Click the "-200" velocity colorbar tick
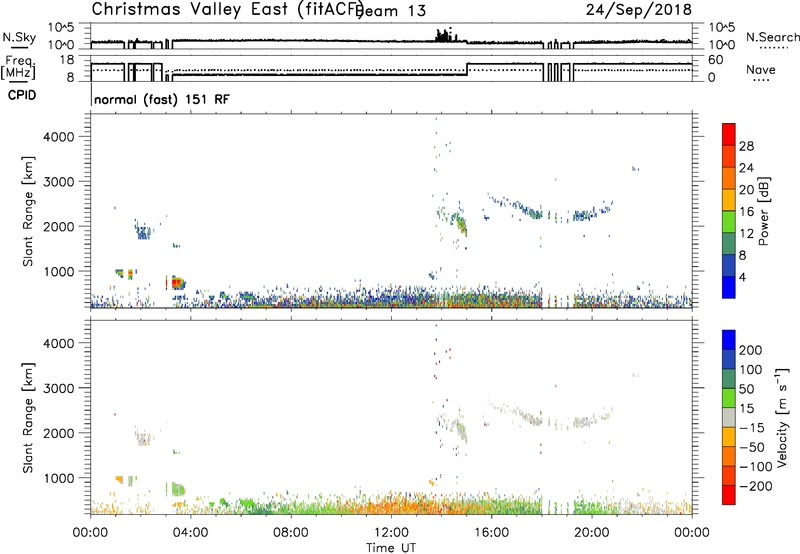This screenshot has height=554, width=800. (756, 486)
